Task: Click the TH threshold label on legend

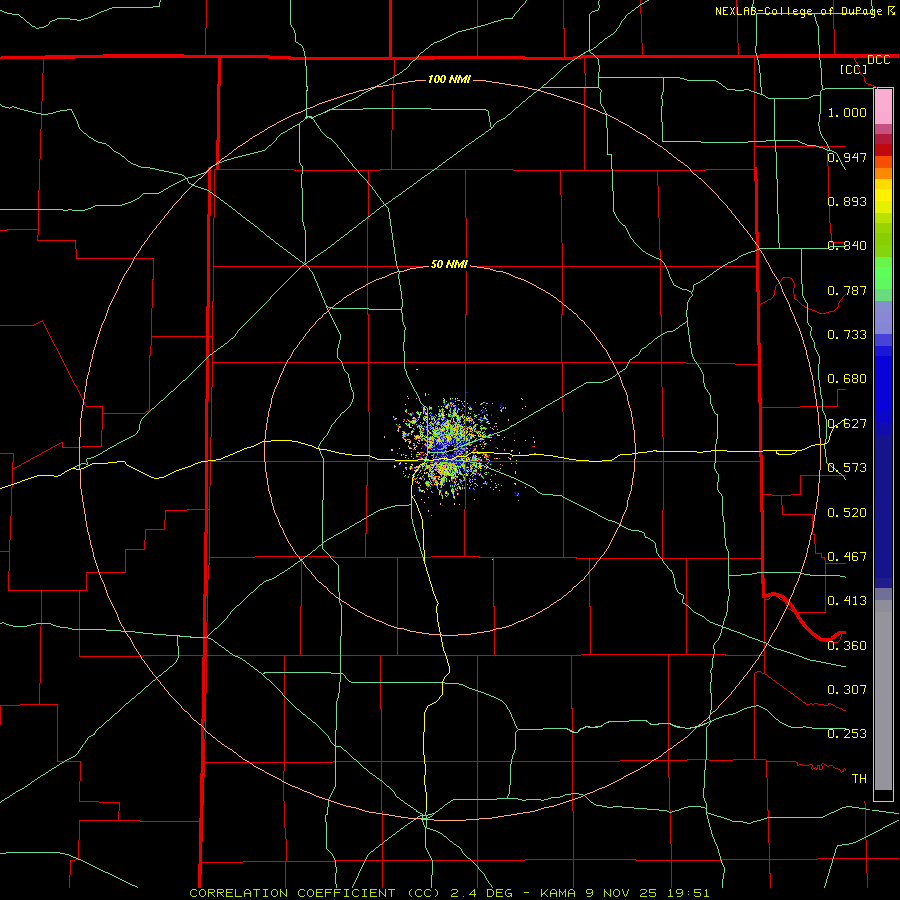Action: click(x=859, y=778)
